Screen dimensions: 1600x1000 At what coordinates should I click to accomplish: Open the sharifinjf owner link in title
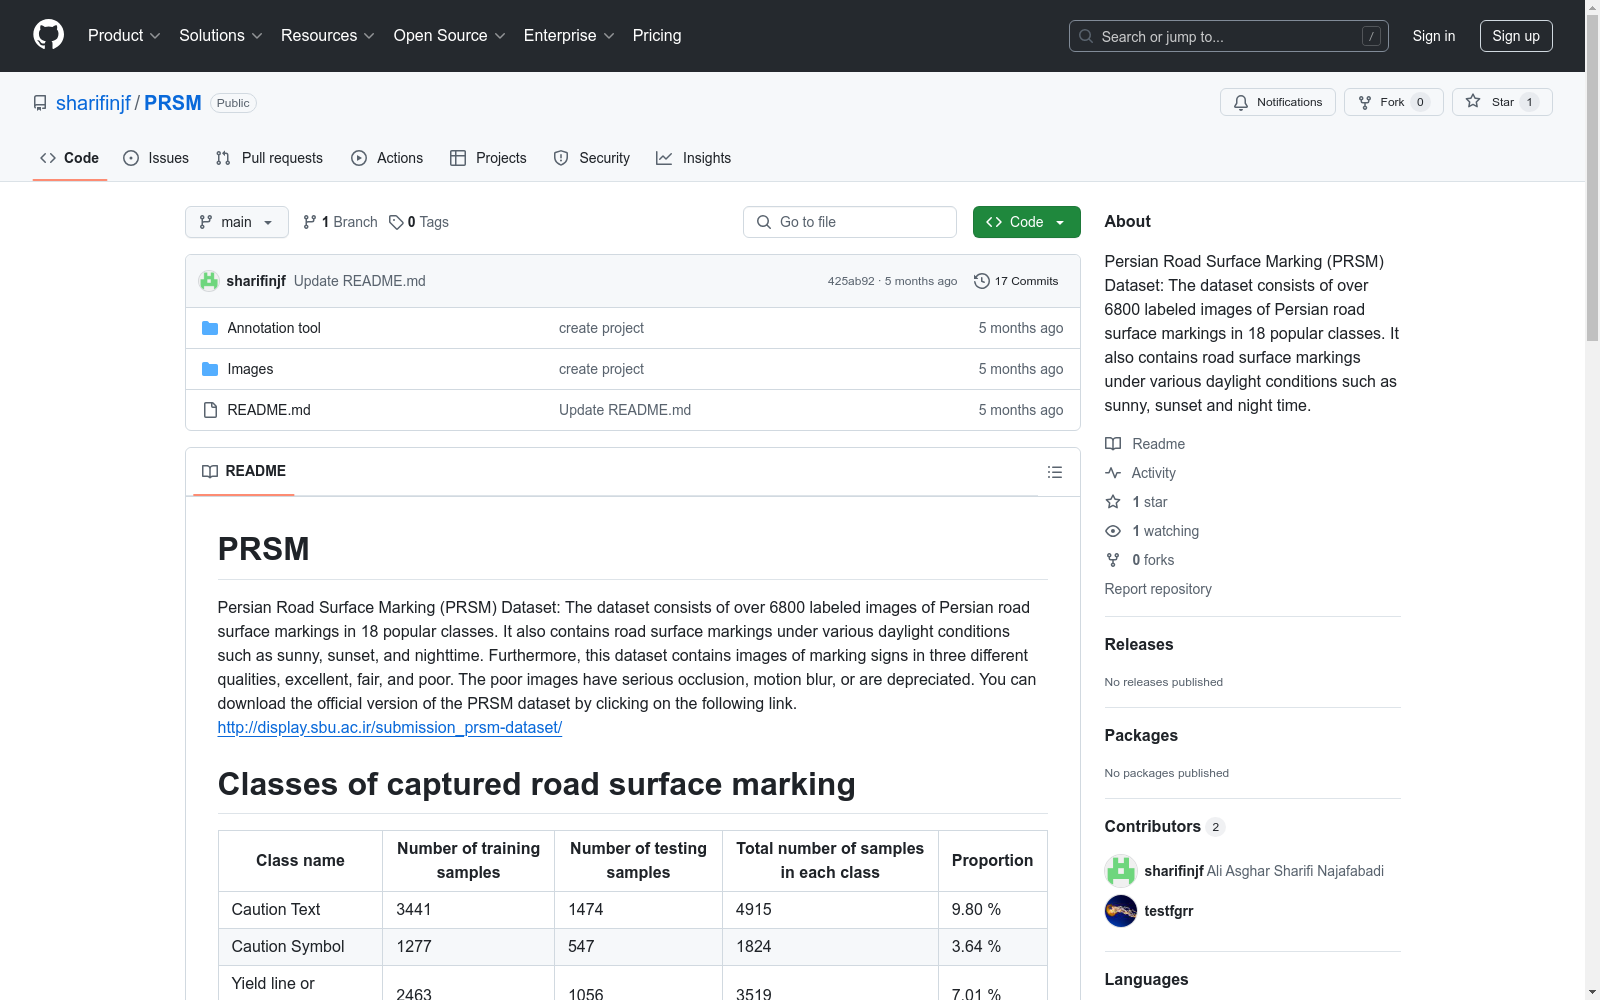point(93,103)
